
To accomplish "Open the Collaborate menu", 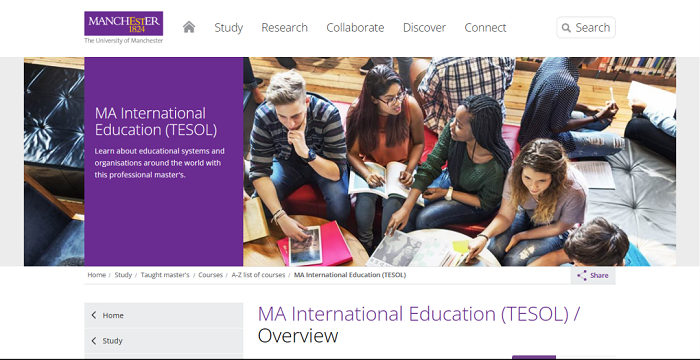I will 355,28.
